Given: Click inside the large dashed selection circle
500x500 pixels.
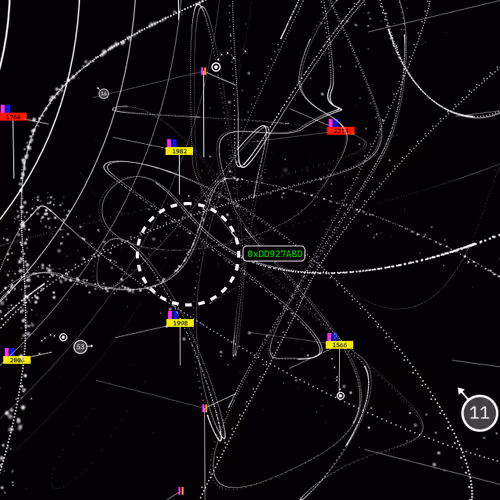Looking at the screenshot, I should 188,254.
